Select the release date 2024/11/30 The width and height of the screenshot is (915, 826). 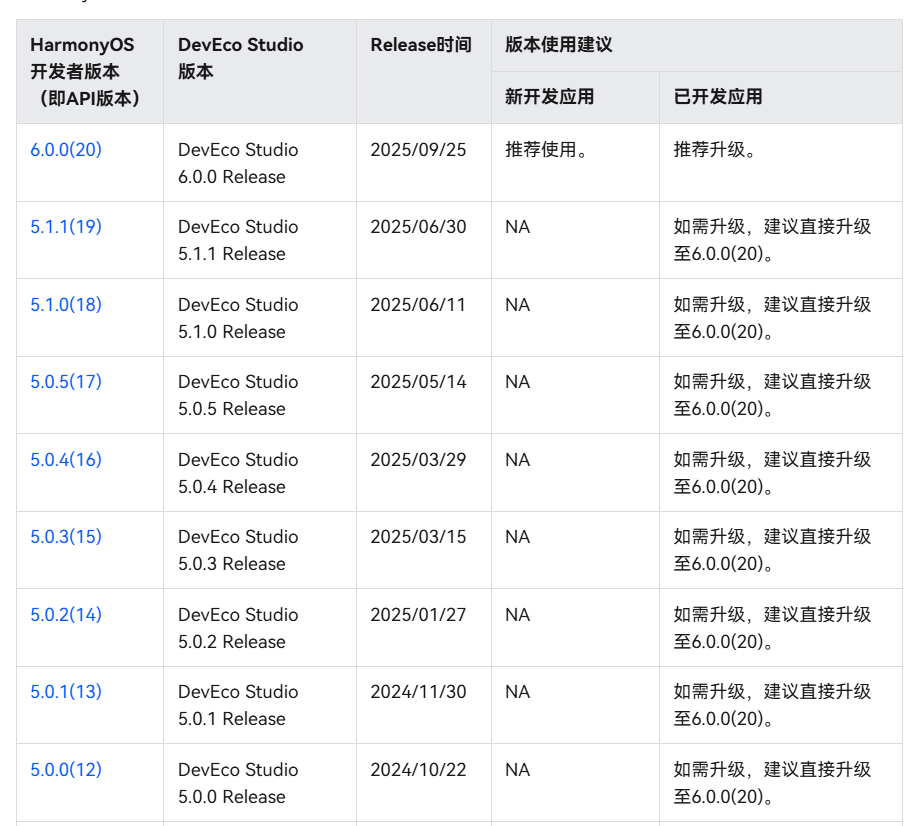pyautogui.click(x=418, y=691)
